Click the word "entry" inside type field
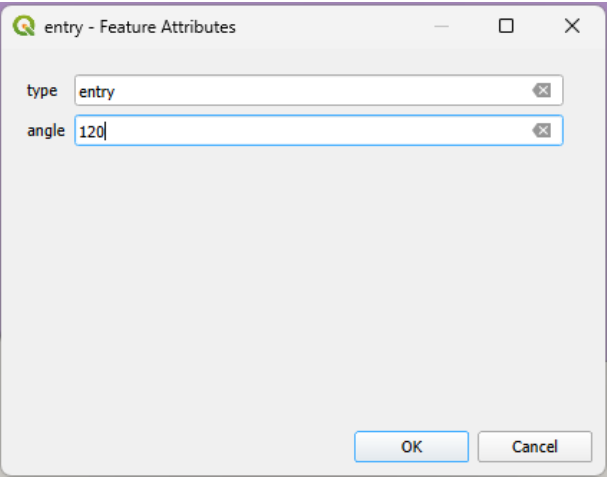This screenshot has height=477, width=608. (x=98, y=92)
